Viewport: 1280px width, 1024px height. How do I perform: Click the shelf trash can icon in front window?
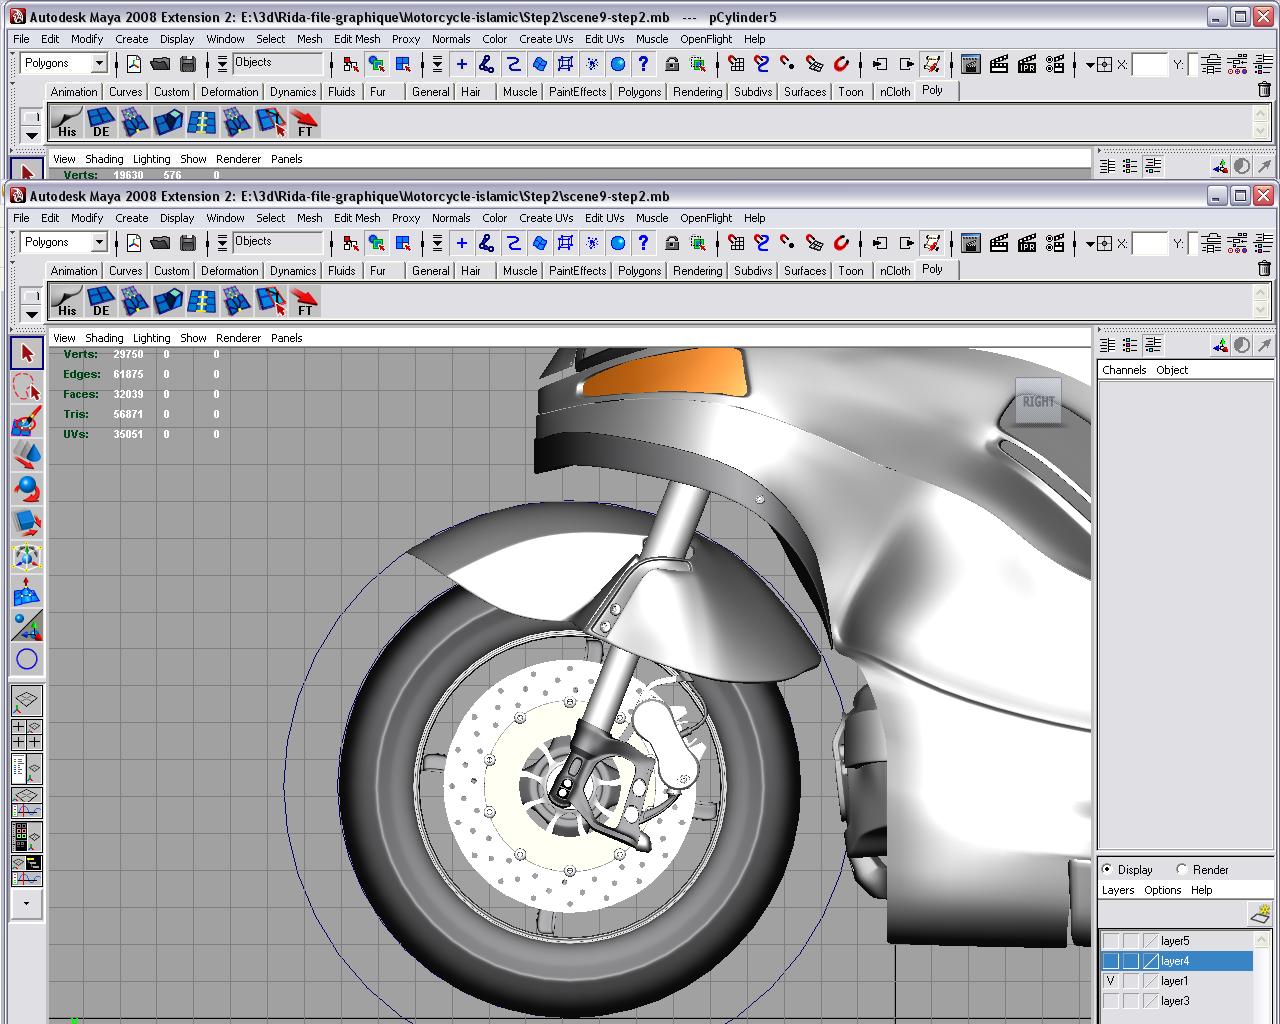[1264, 268]
